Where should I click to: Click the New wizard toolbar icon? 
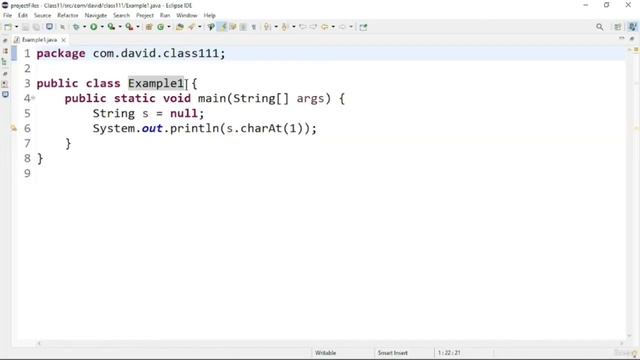pos(8,27)
